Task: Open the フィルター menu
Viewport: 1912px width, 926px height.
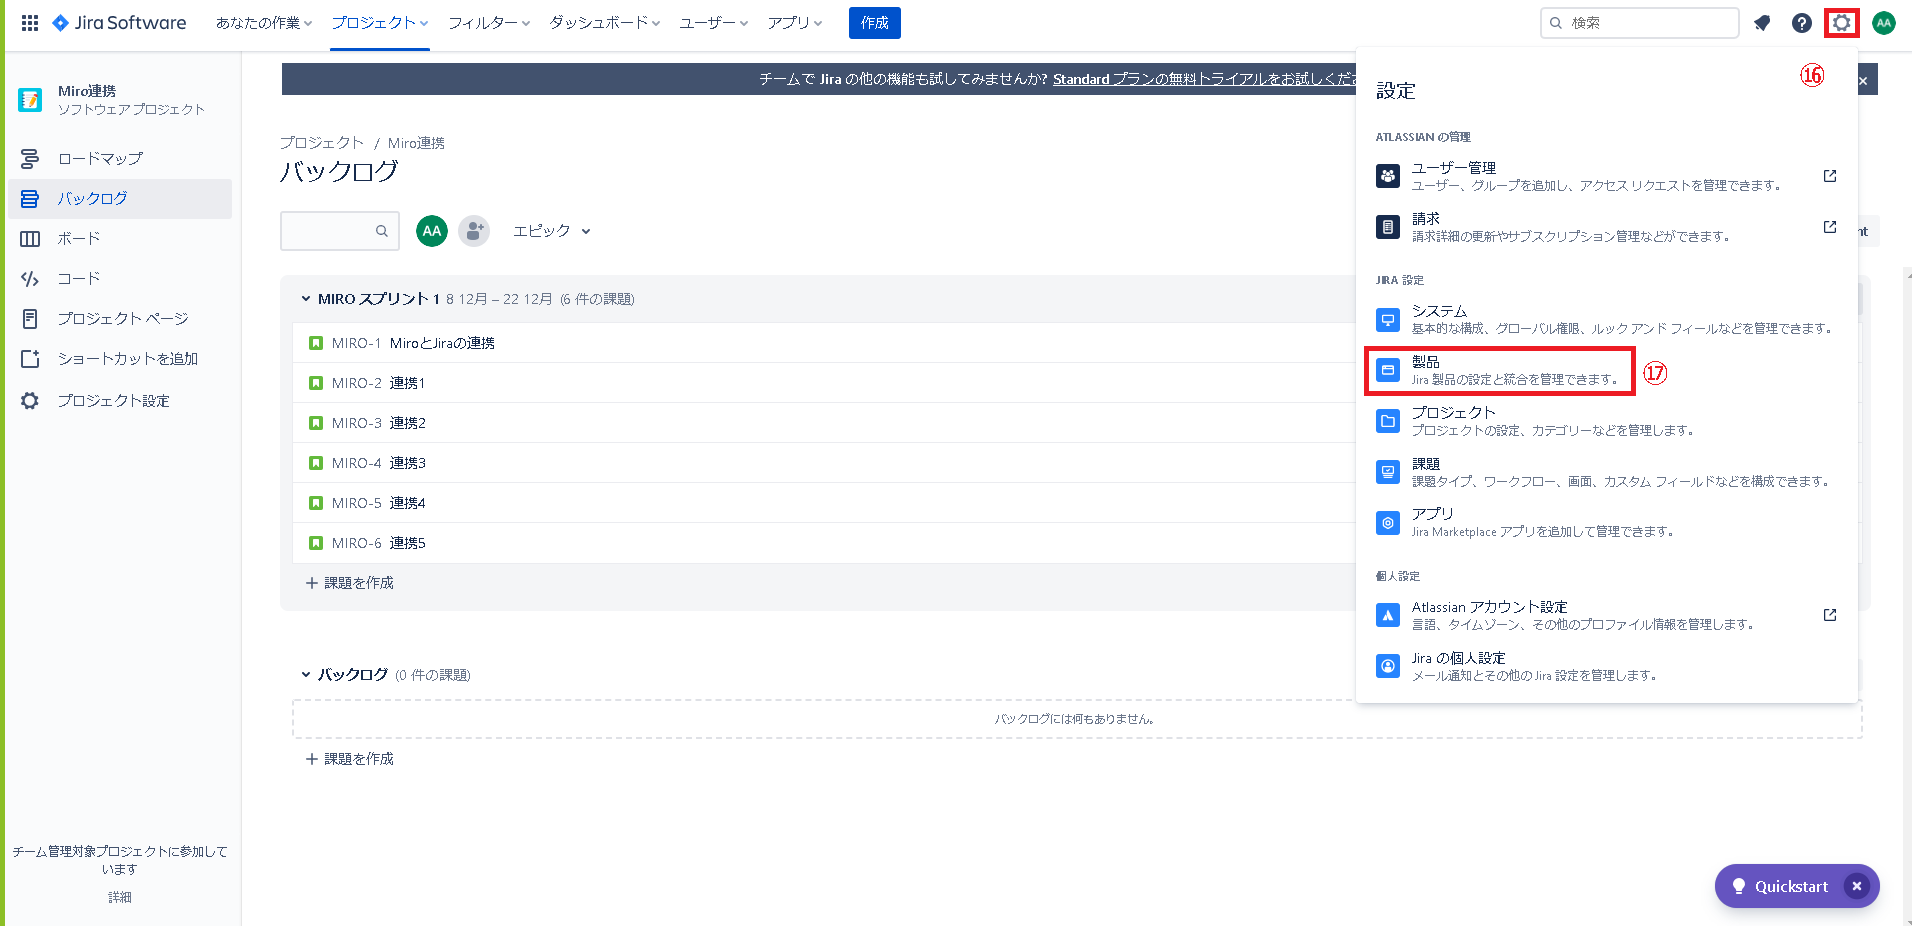Action: (x=488, y=23)
